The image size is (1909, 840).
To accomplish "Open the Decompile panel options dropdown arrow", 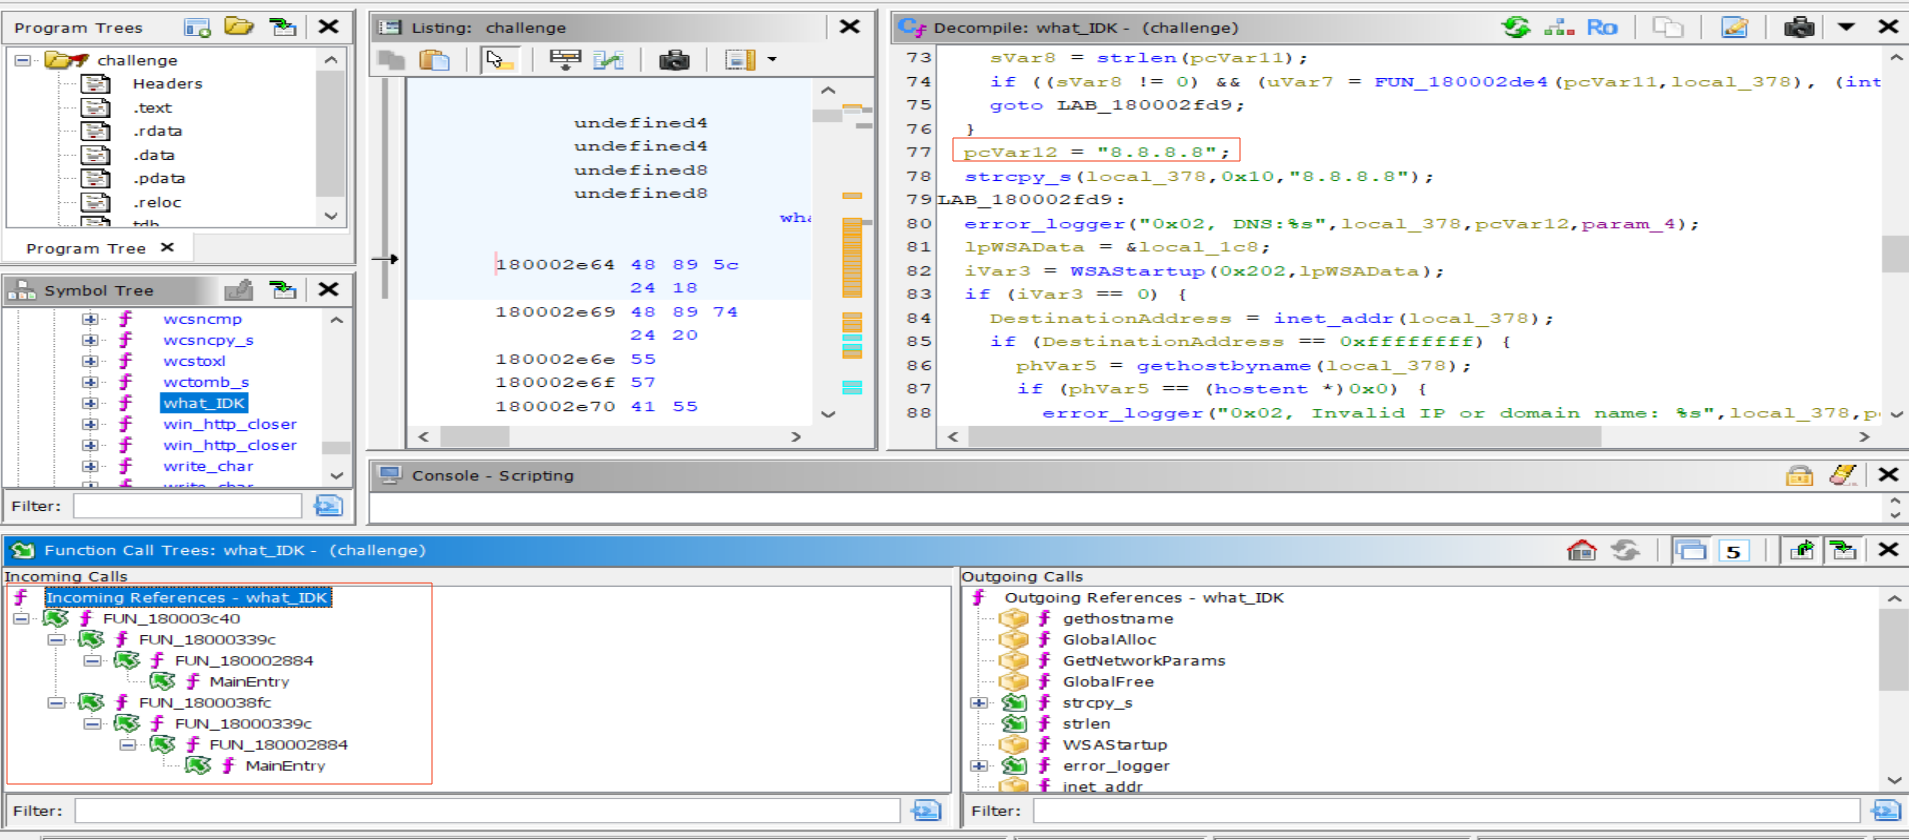I will coord(1846,27).
